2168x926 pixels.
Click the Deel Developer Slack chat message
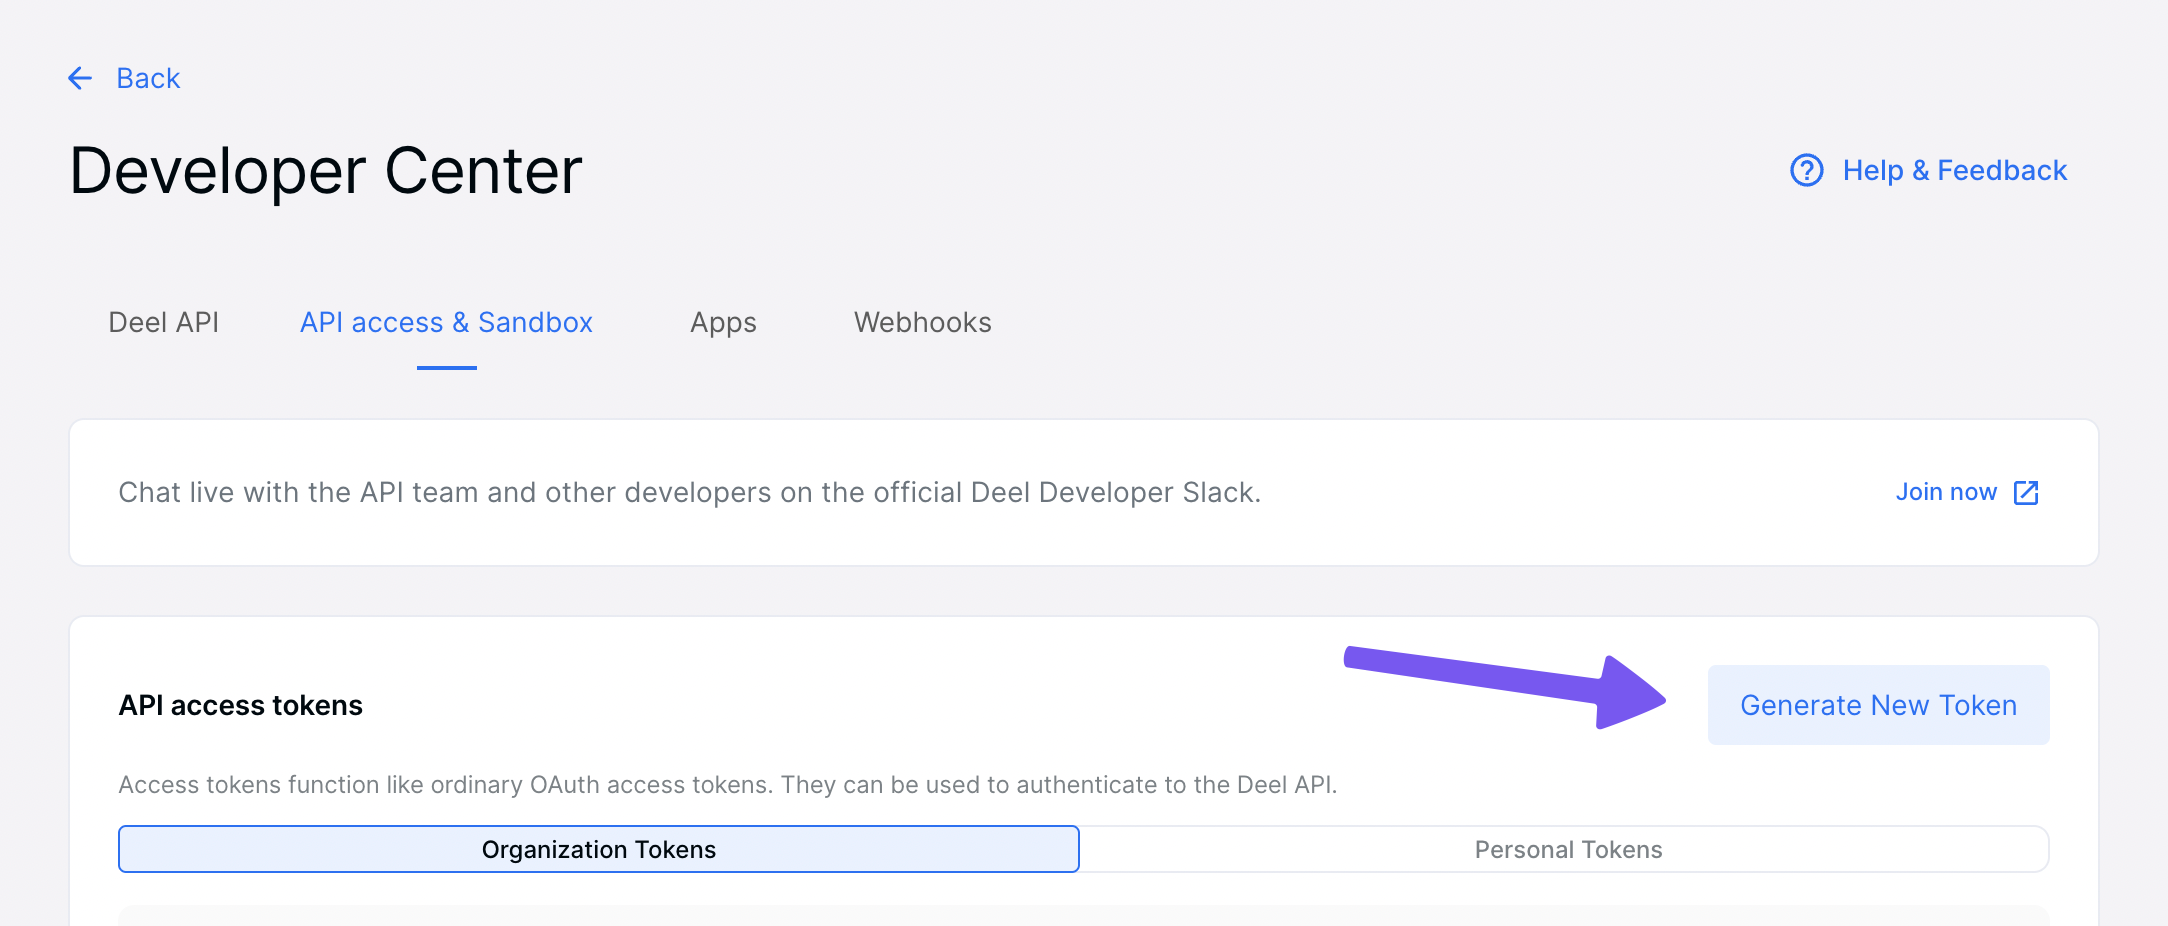690,492
